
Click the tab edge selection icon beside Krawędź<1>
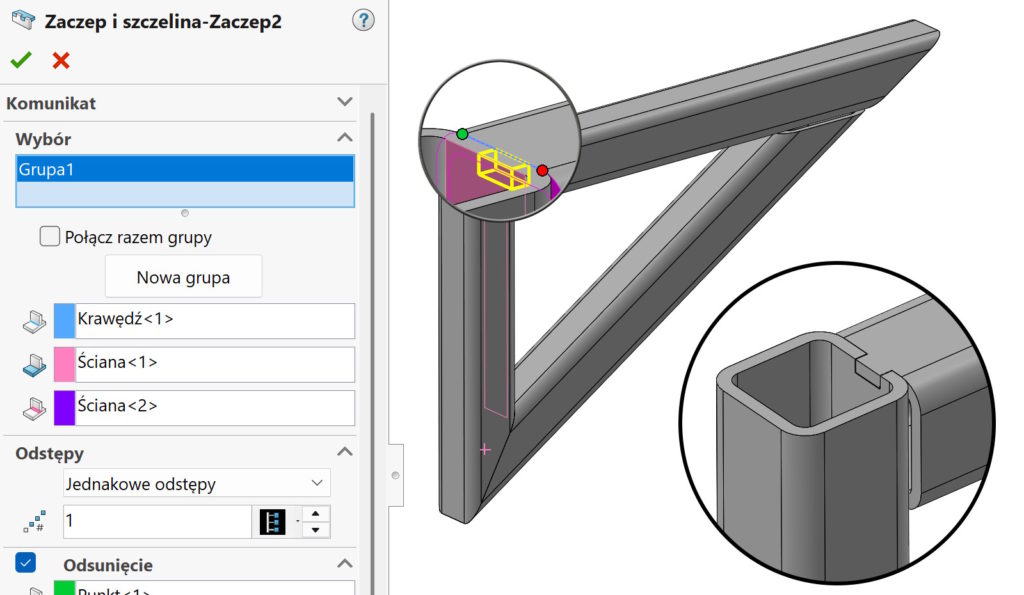pyautogui.click(x=34, y=321)
